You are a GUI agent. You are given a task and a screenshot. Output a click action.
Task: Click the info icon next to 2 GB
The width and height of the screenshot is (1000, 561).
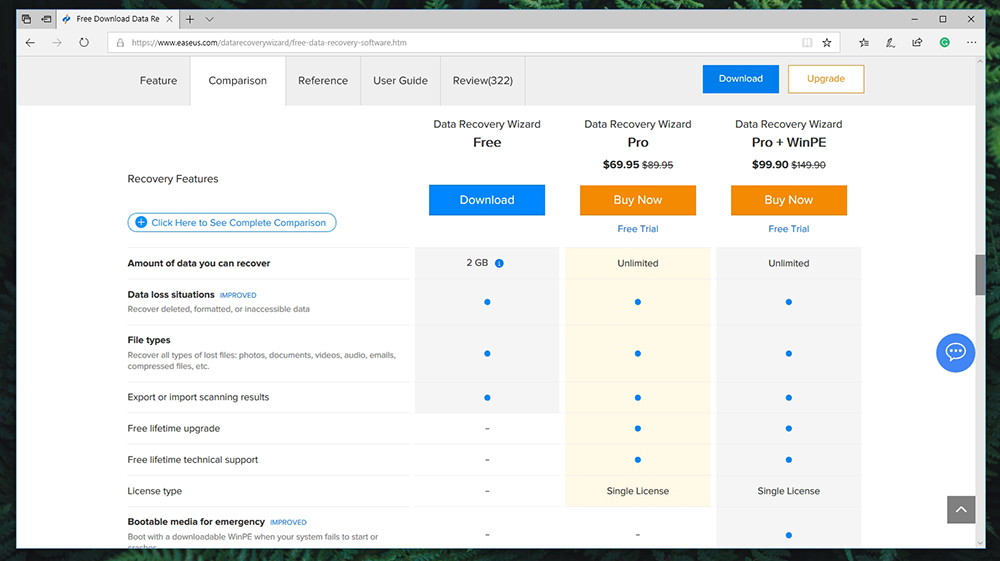(499, 263)
